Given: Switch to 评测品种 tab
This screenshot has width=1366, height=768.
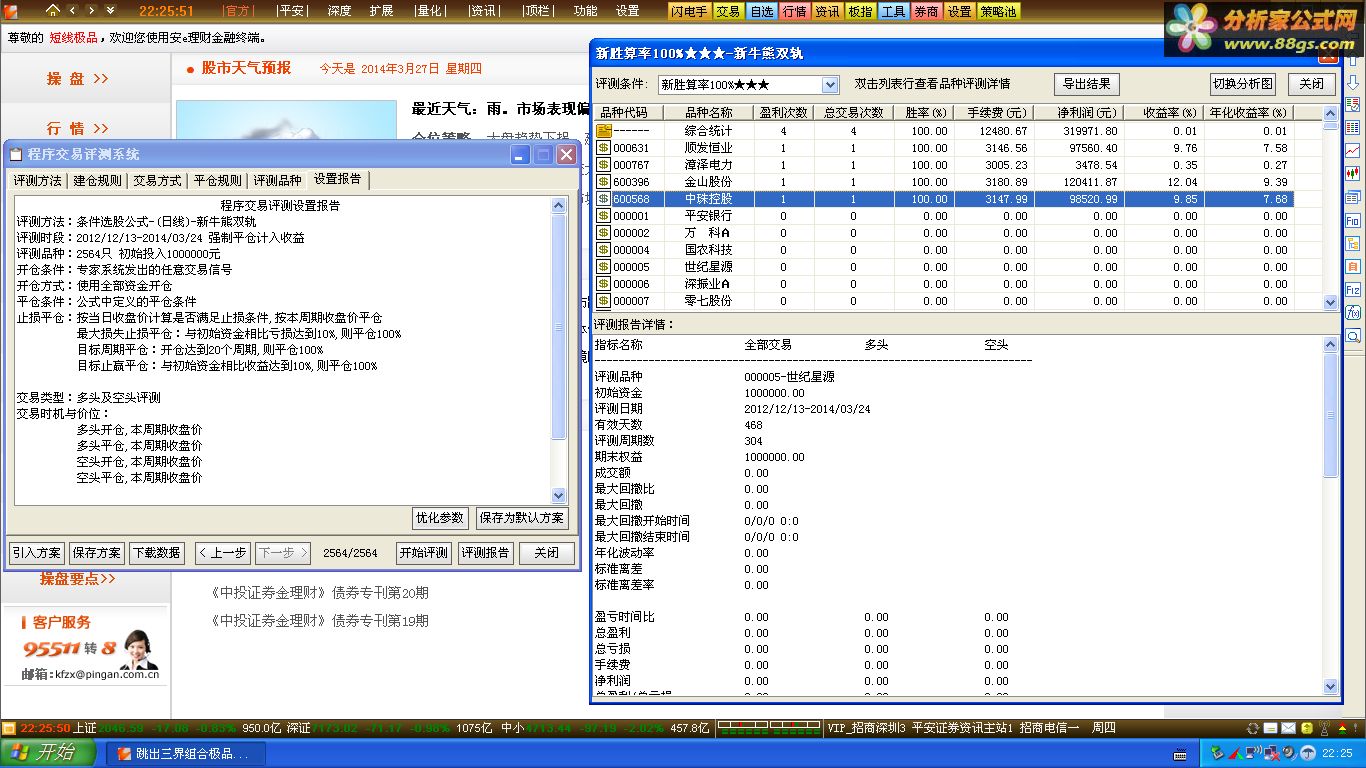Looking at the screenshot, I should click(277, 181).
